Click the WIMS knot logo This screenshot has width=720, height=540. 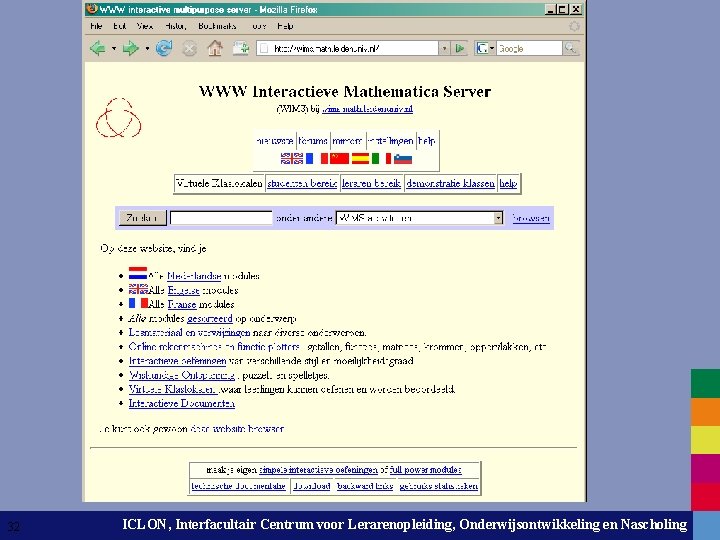(x=118, y=118)
